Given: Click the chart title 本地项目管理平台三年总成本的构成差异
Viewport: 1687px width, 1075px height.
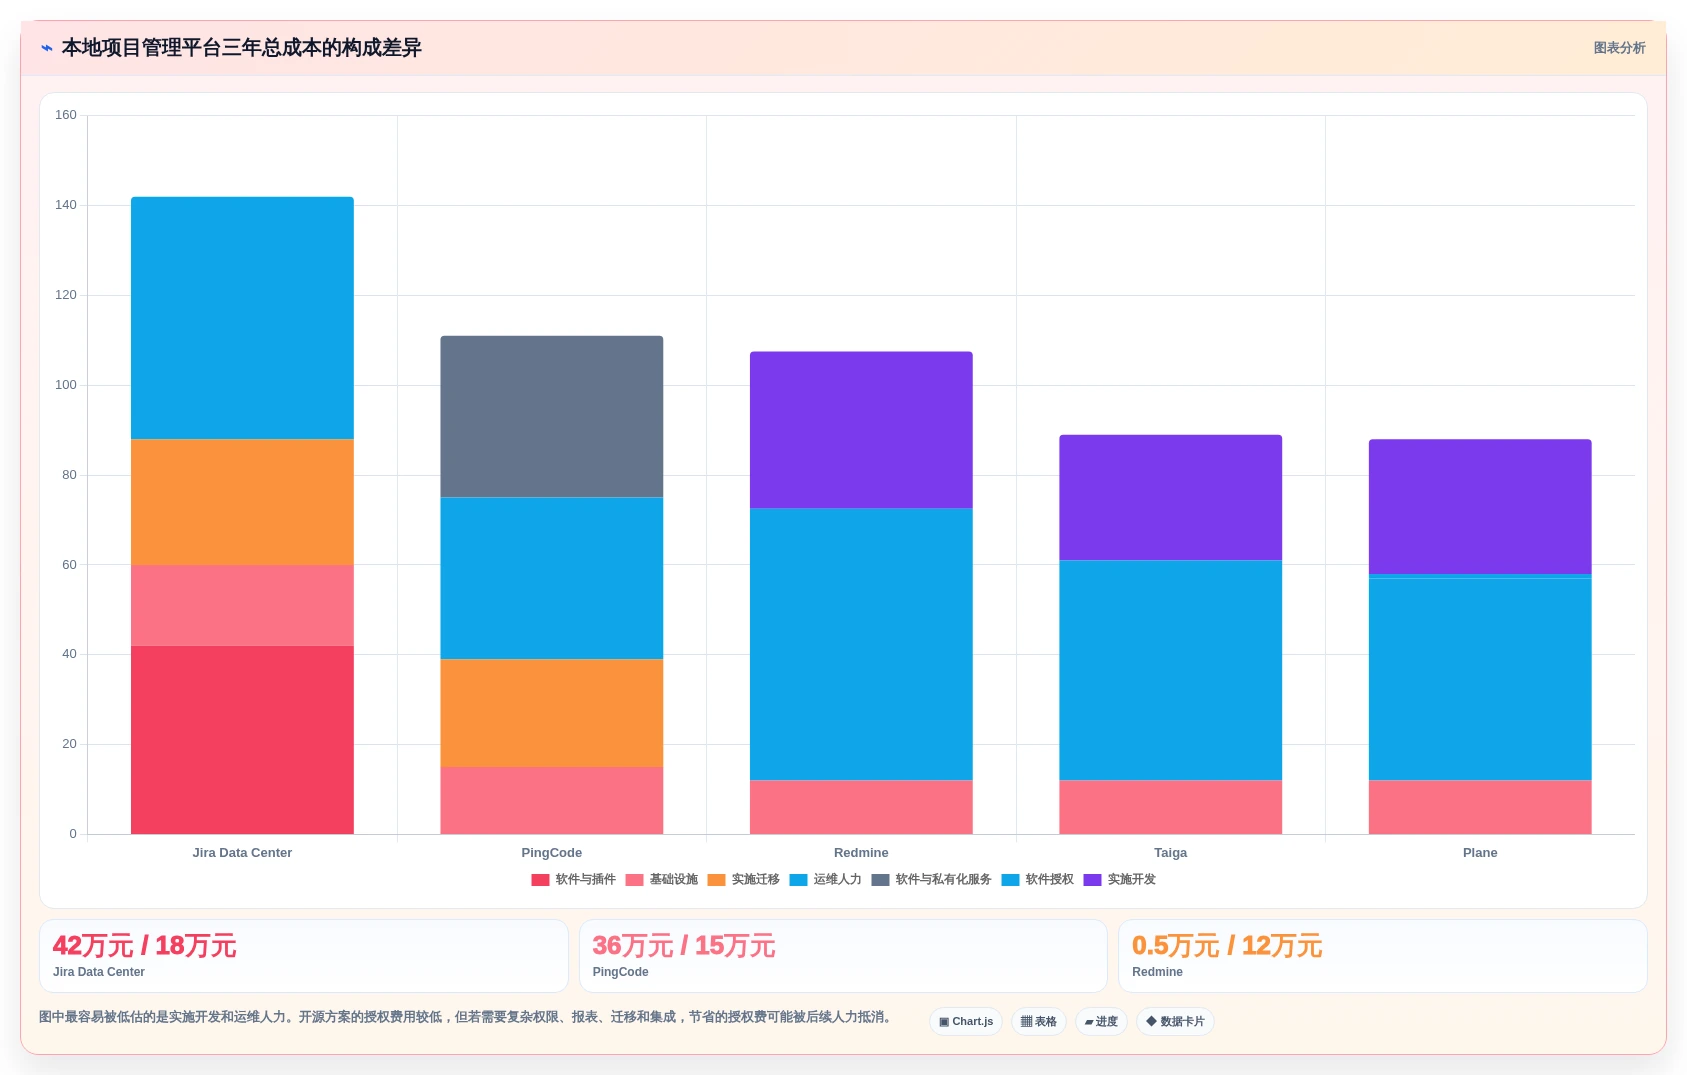Looking at the screenshot, I should pos(242,48).
